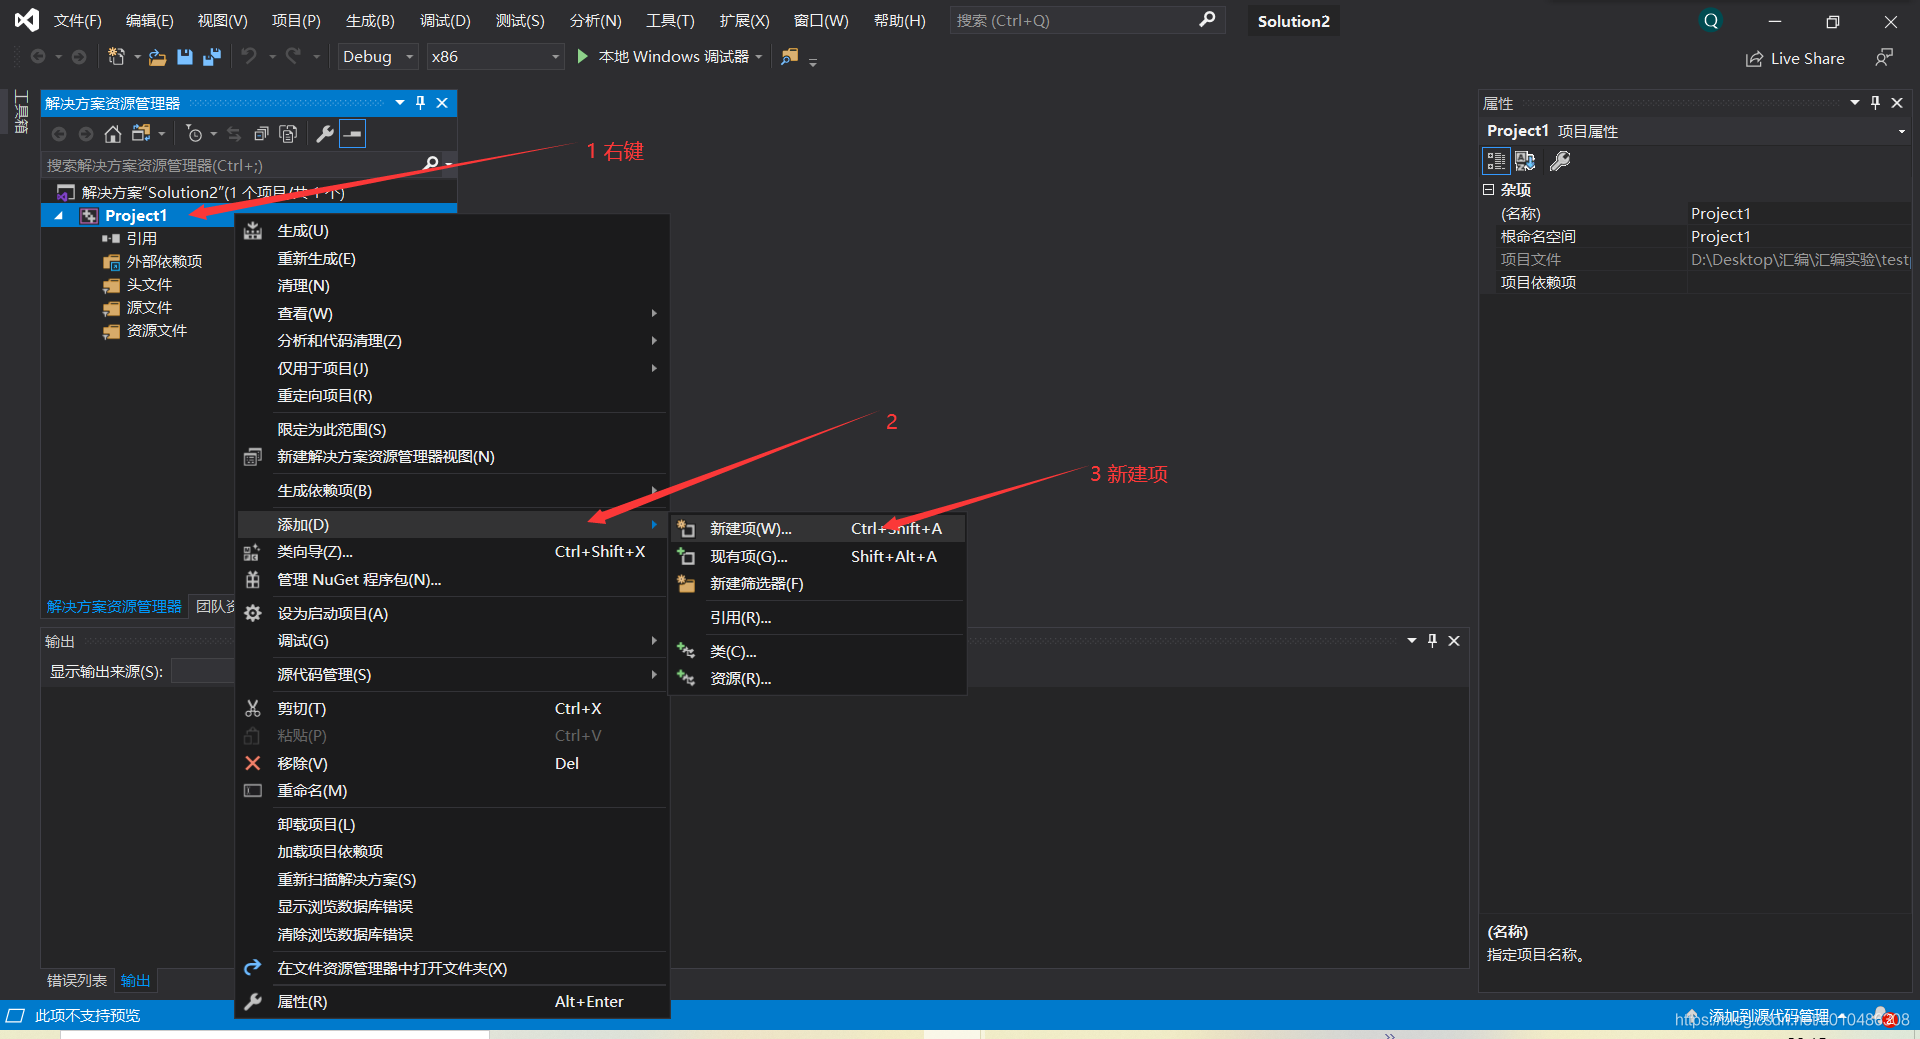Open the 文件(F) menu

[77, 21]
